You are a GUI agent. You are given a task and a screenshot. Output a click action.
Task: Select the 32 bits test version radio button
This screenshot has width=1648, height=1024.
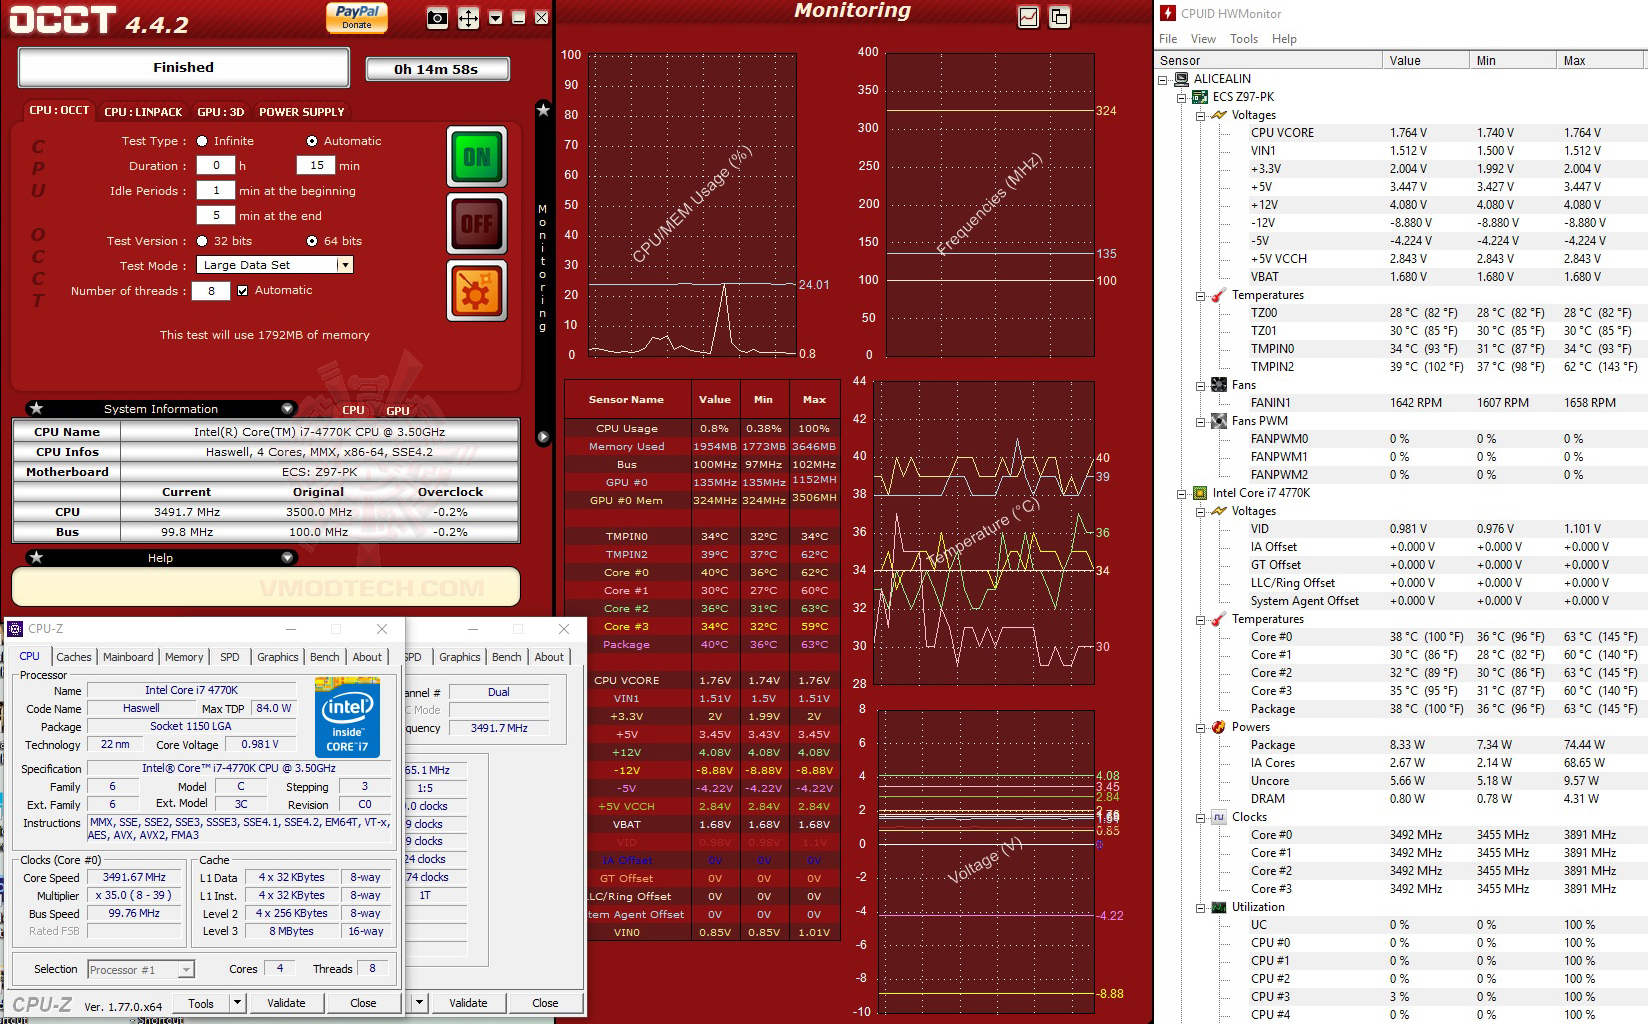tap(202, 241)
